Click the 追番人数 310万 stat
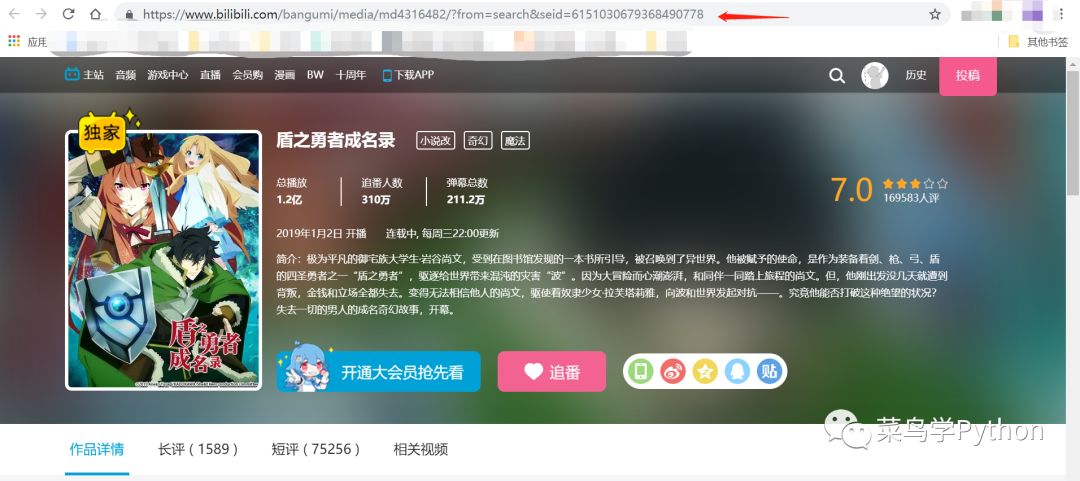 [382, 191]
